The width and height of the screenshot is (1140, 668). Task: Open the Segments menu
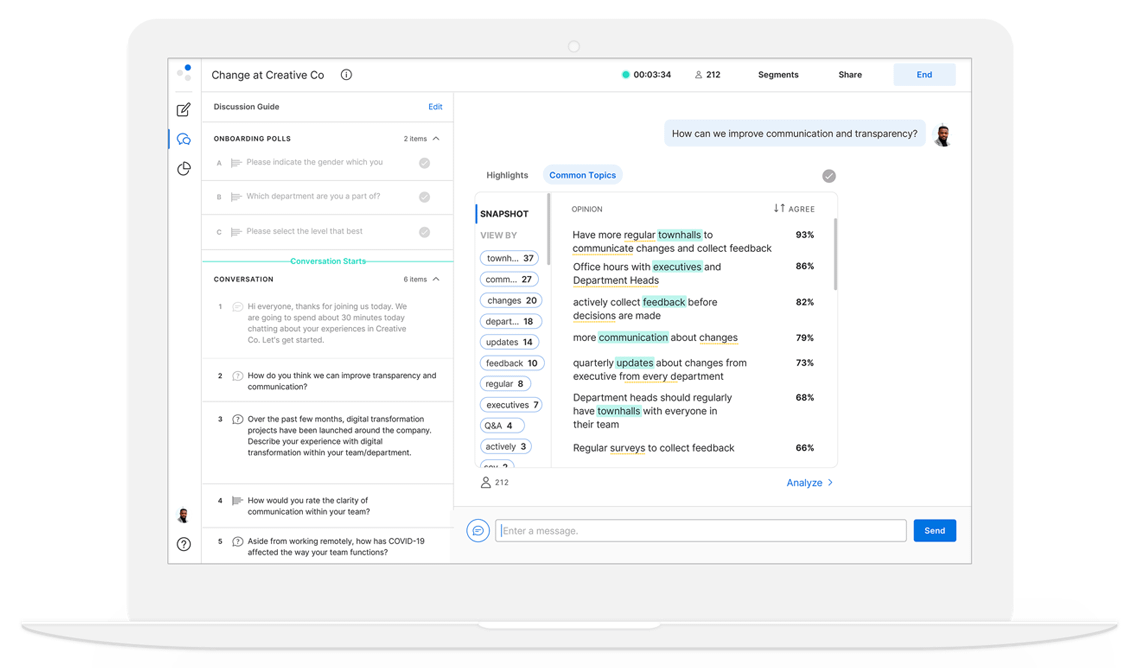tap(778, 75)
